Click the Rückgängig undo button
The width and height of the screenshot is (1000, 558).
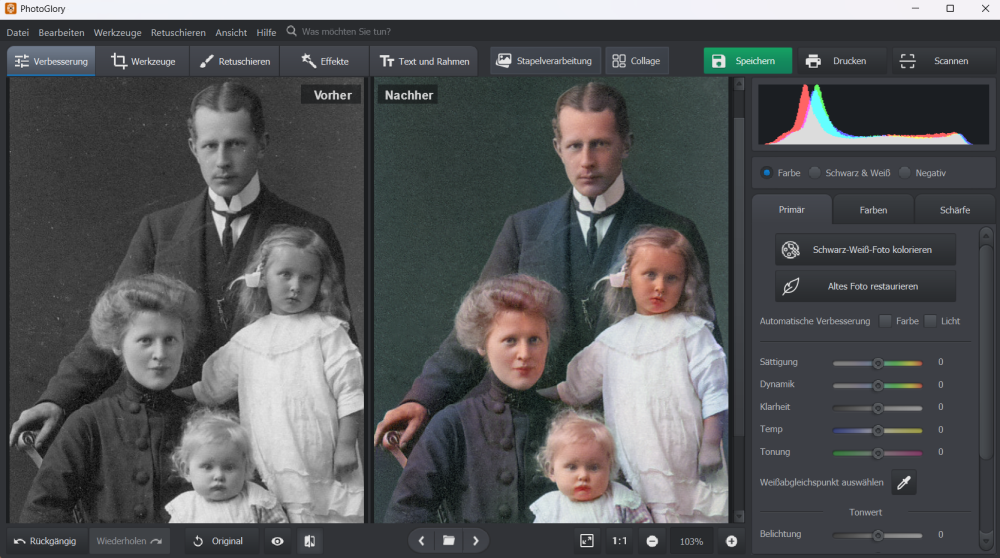coord(45,541)
